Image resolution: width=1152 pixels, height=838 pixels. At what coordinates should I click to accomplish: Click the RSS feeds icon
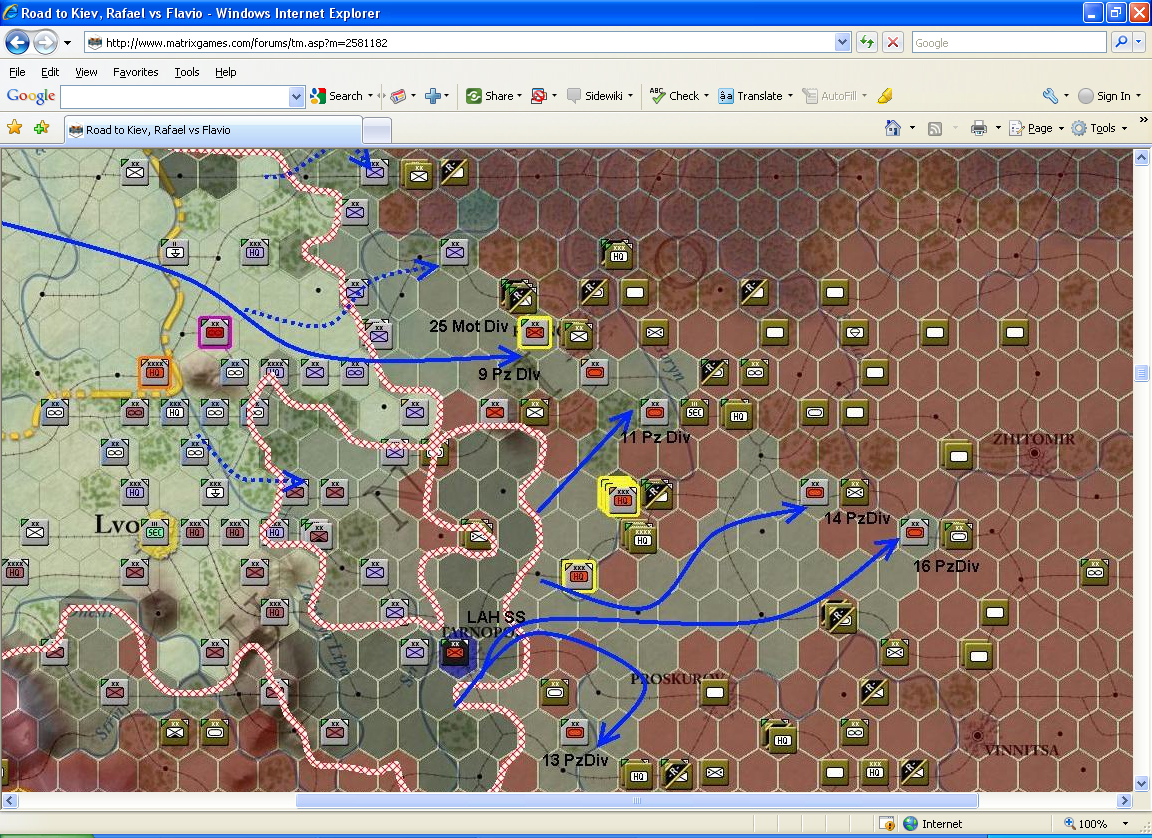click(x=935, y=129)
